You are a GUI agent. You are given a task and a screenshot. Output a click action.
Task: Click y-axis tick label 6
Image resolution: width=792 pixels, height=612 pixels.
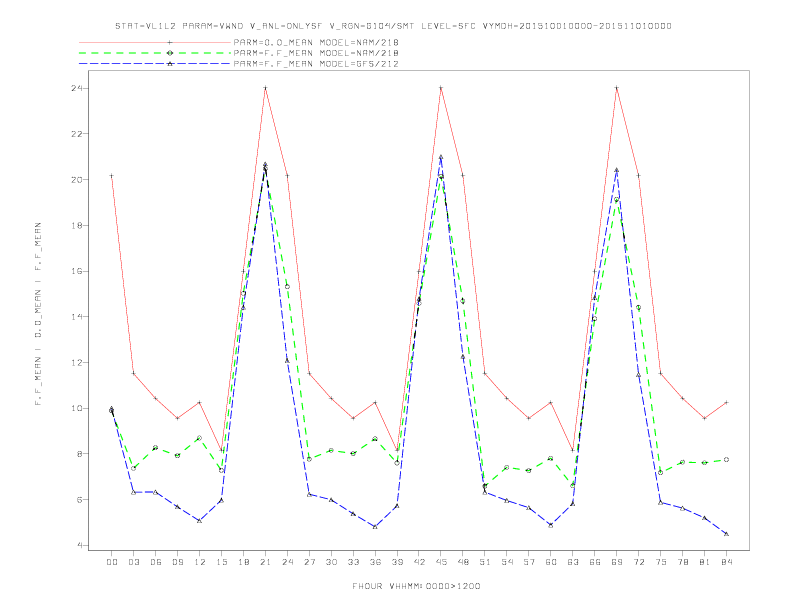click(80, 499)
